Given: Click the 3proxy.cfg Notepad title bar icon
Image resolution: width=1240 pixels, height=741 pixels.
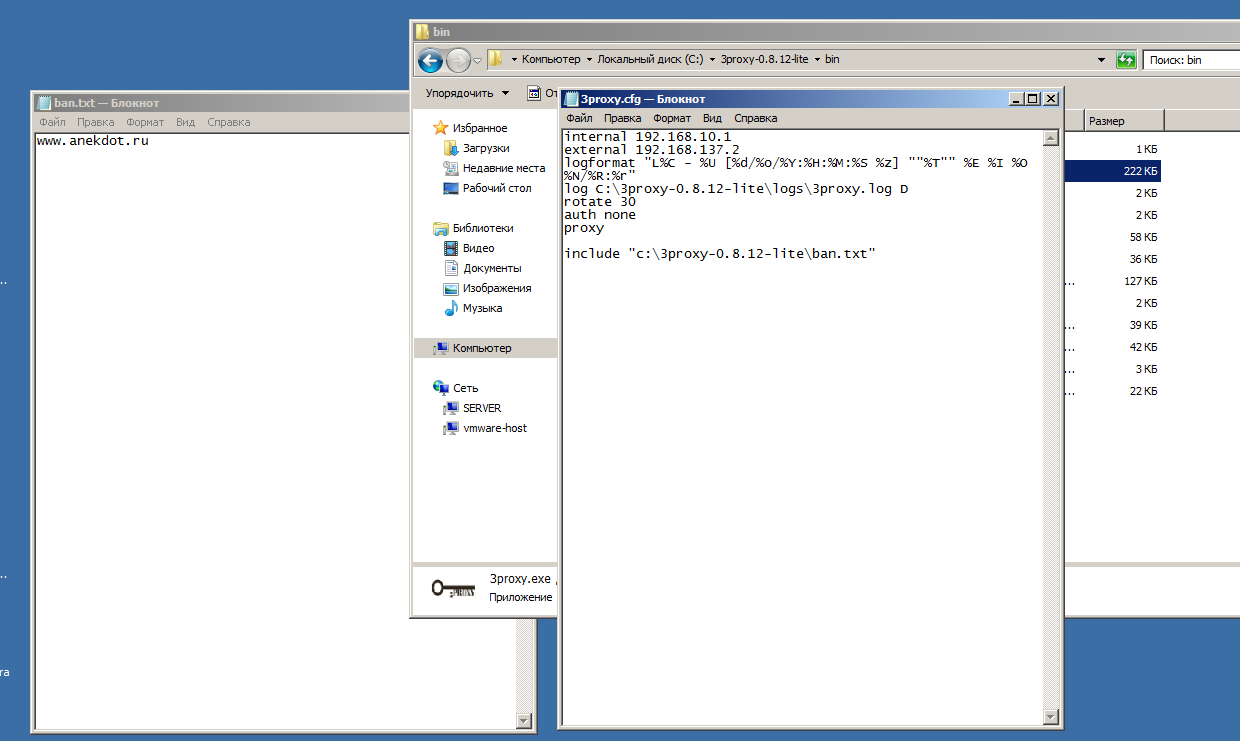Looking at the screenshot, I should click(572, 99).
